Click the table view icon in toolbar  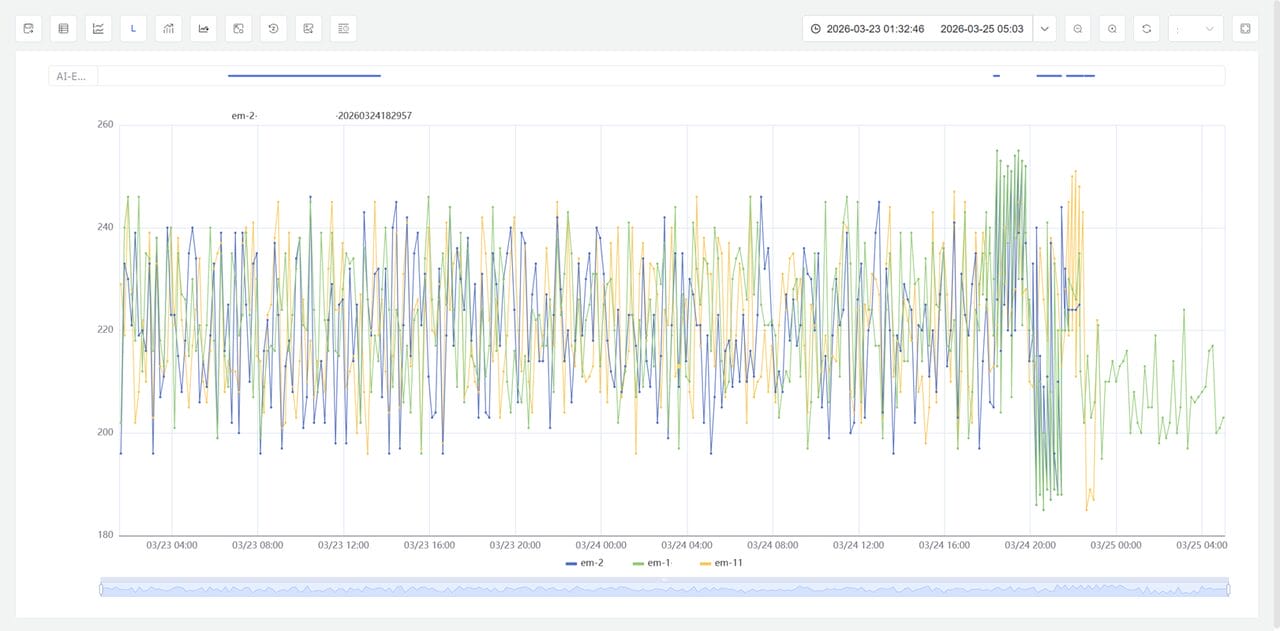tap(64, 29)
